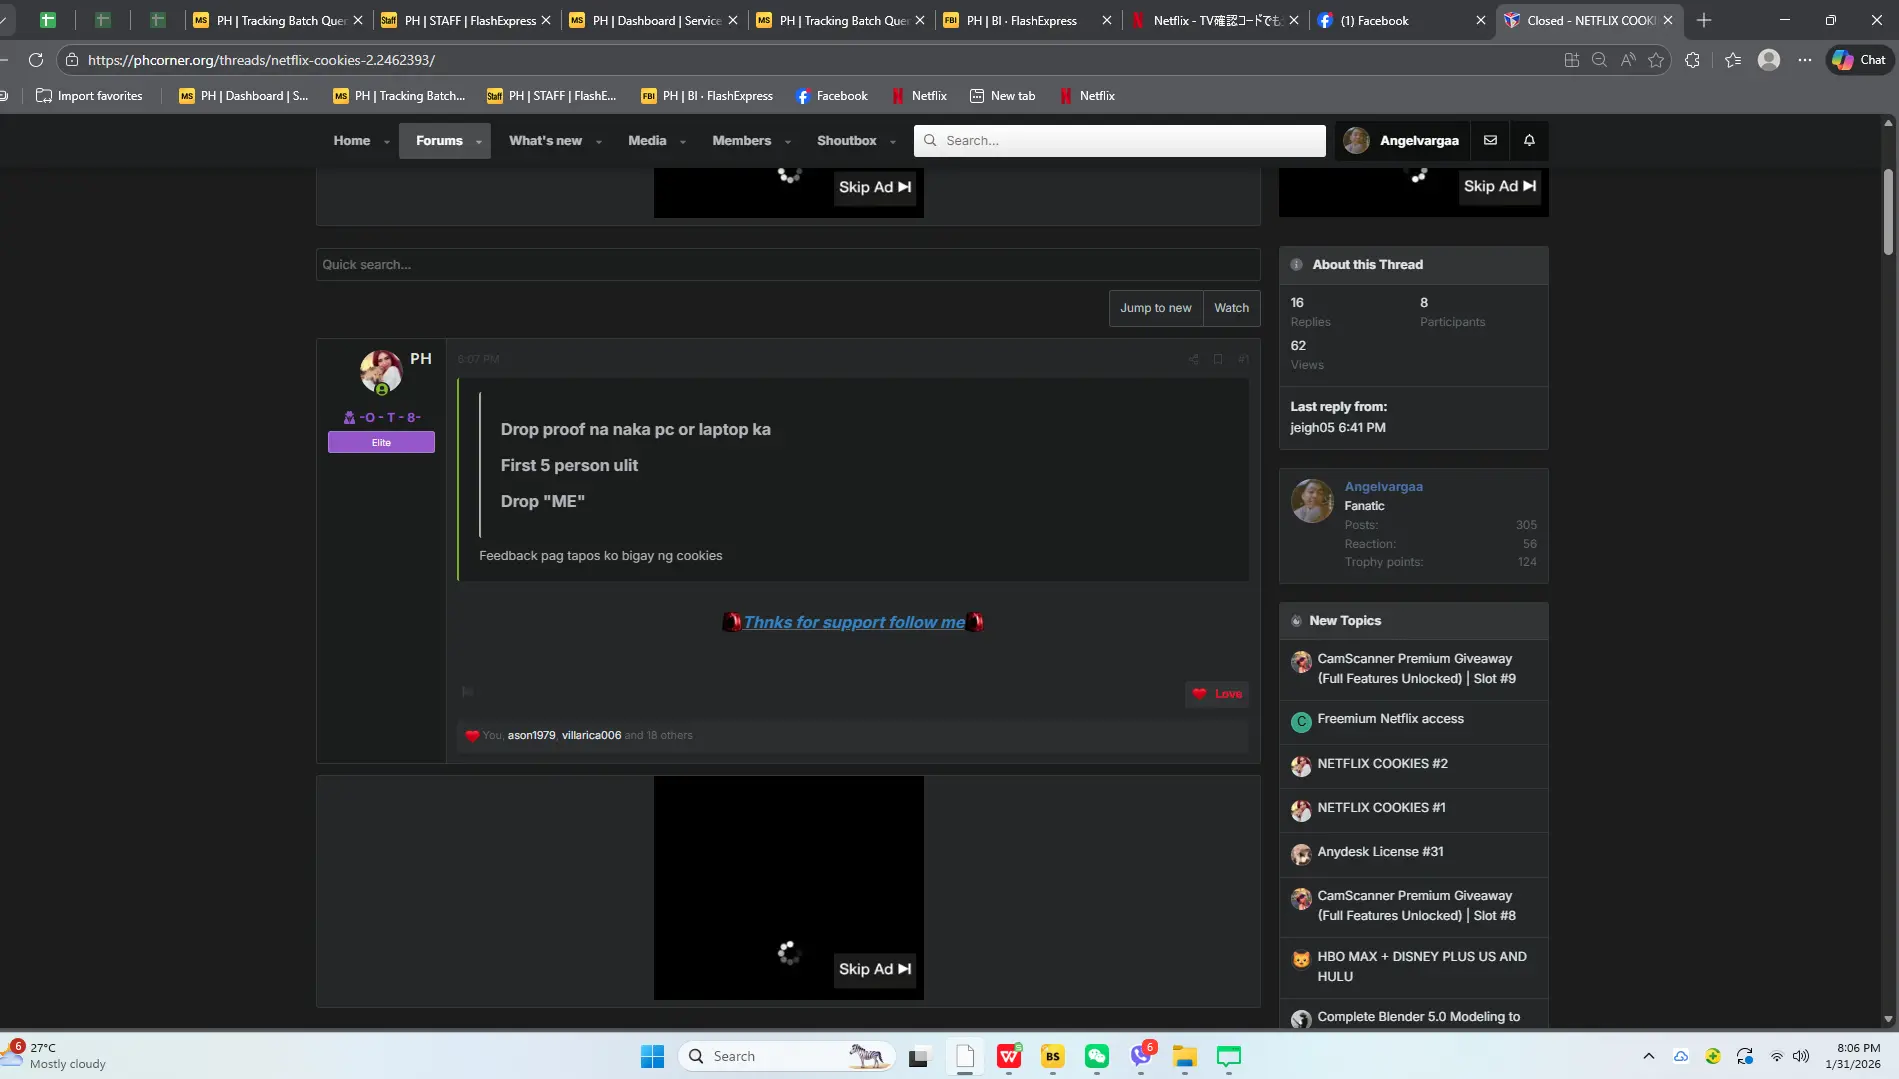
Task: Click the Quick search field
Action: coord(787,265)
